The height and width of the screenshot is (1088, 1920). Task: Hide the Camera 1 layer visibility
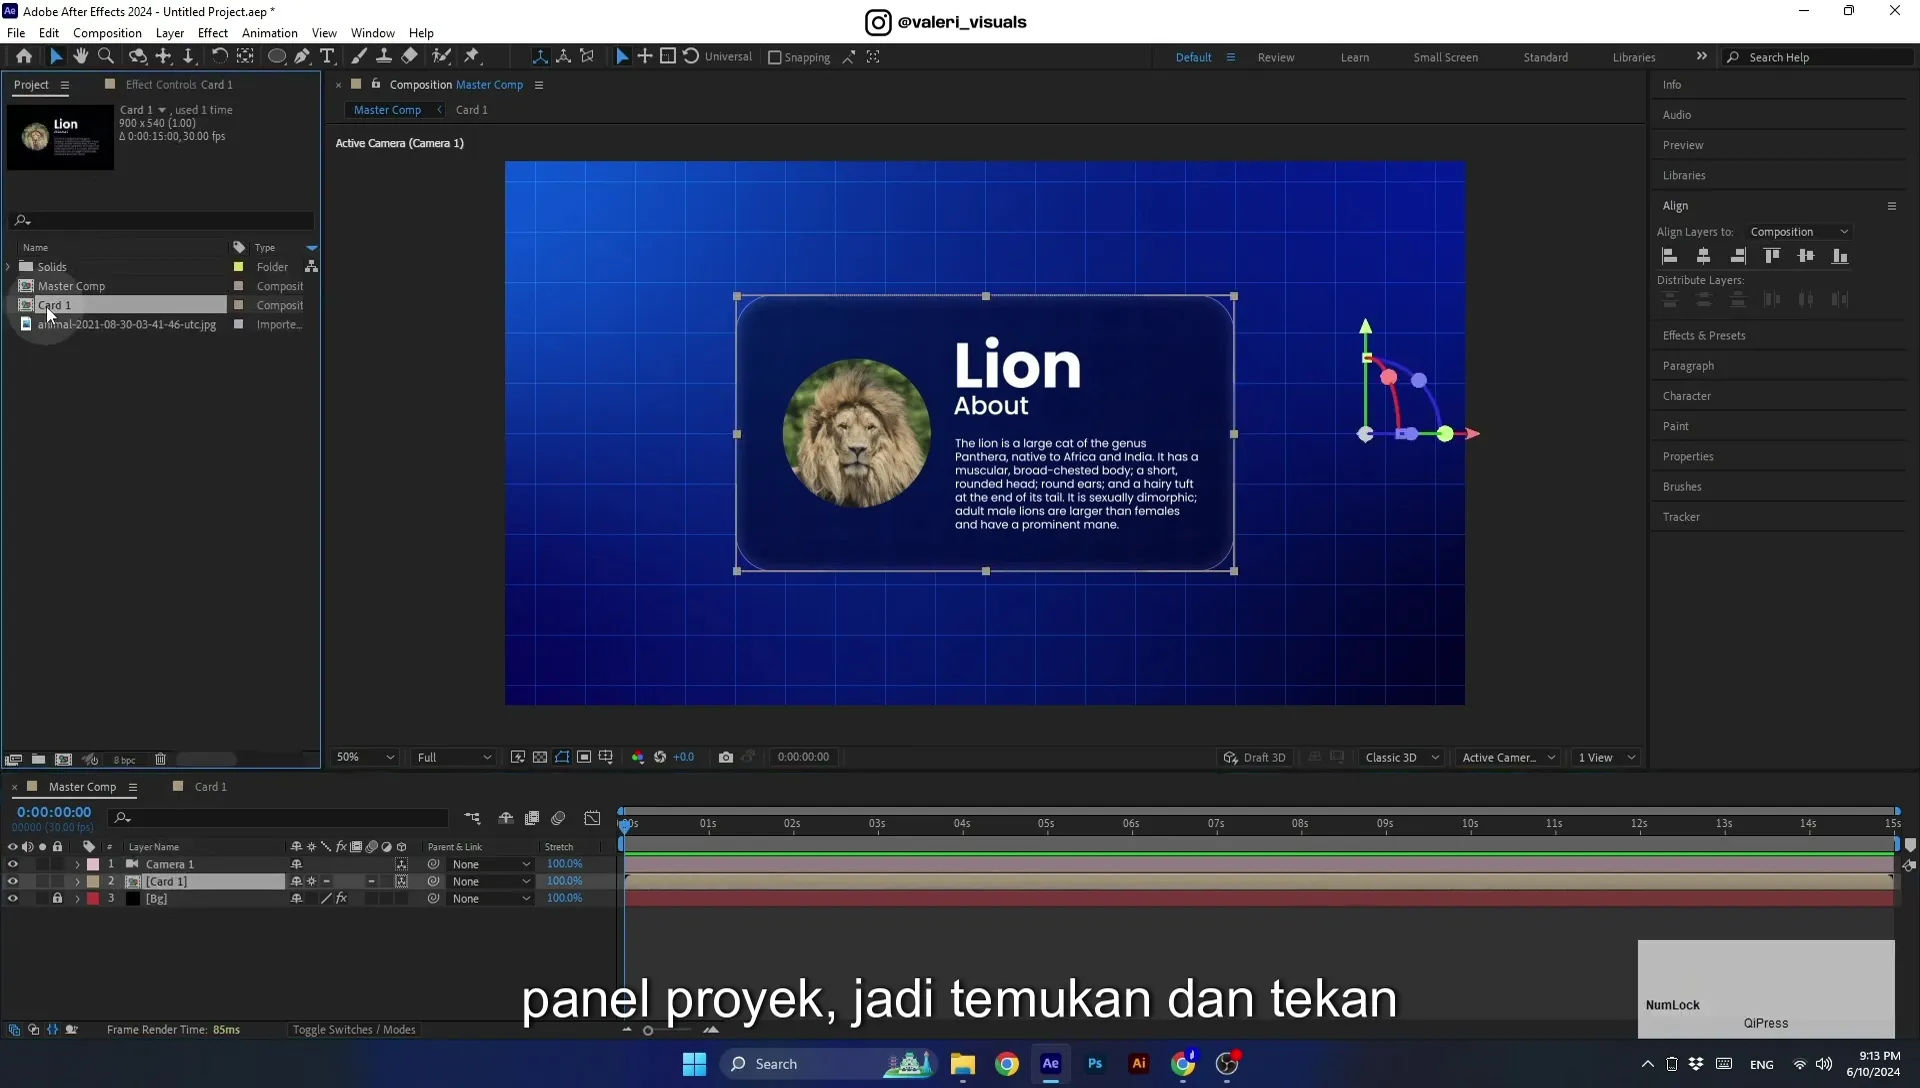[x=12, y=865]
